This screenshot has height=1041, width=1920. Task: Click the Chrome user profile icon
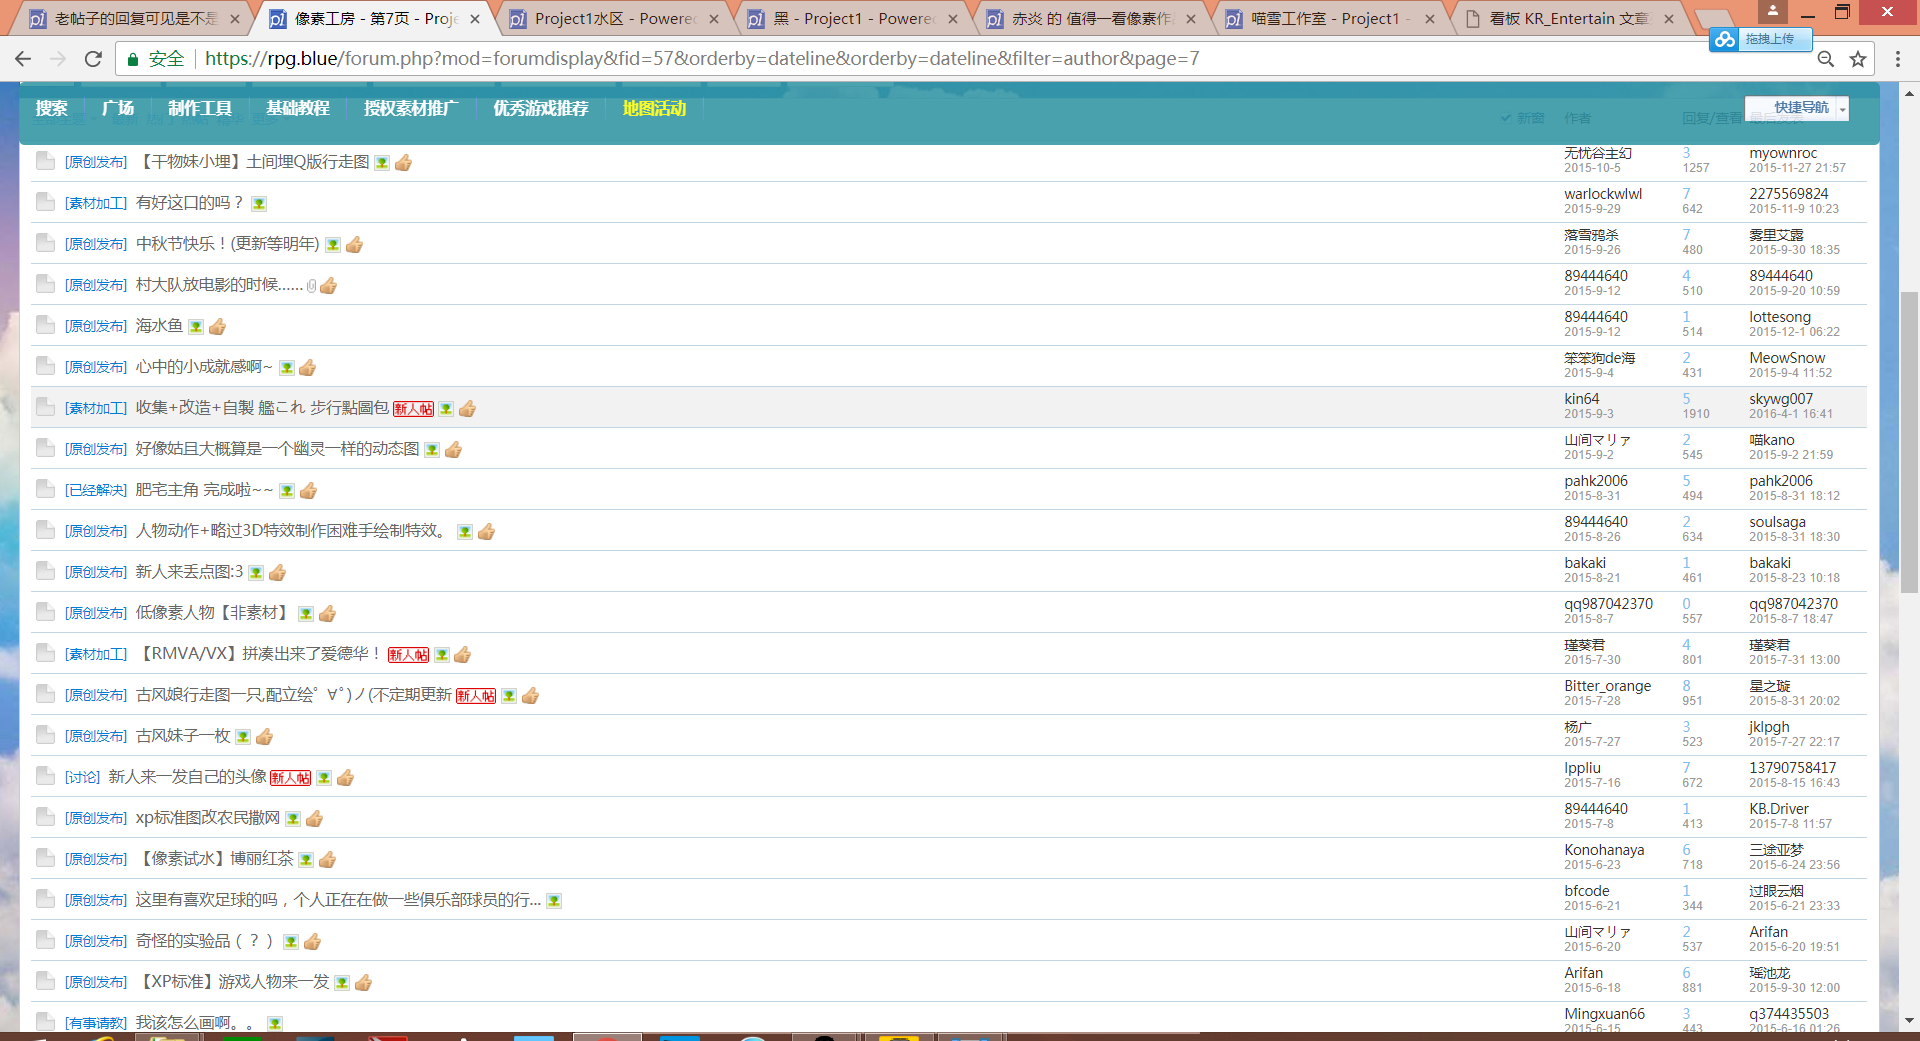pyautogui.click(x=1772, y=11)
